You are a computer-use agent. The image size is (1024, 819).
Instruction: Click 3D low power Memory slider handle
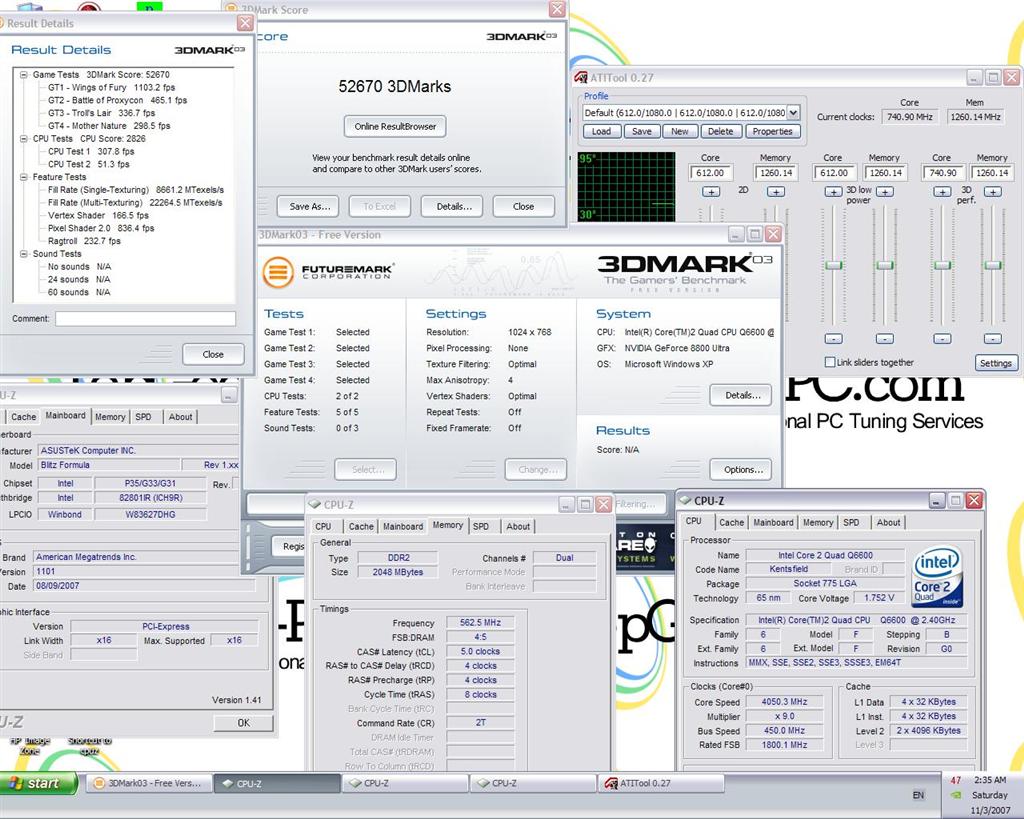coord(885,265)
